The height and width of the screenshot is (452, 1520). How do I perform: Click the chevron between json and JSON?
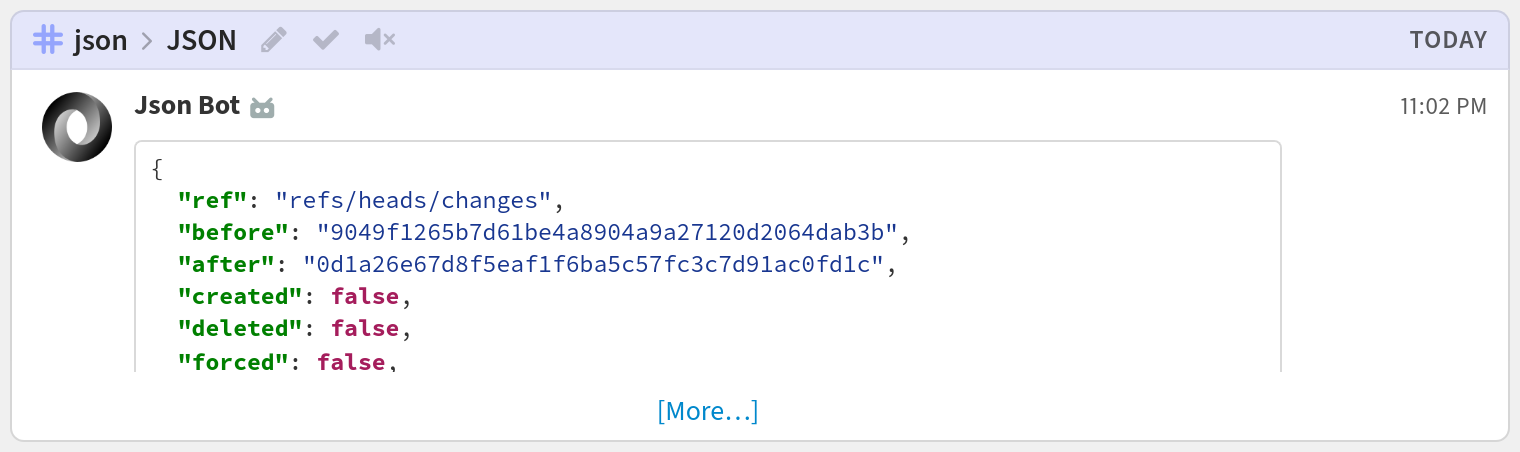pyautogui.click(x=147, y=41)
